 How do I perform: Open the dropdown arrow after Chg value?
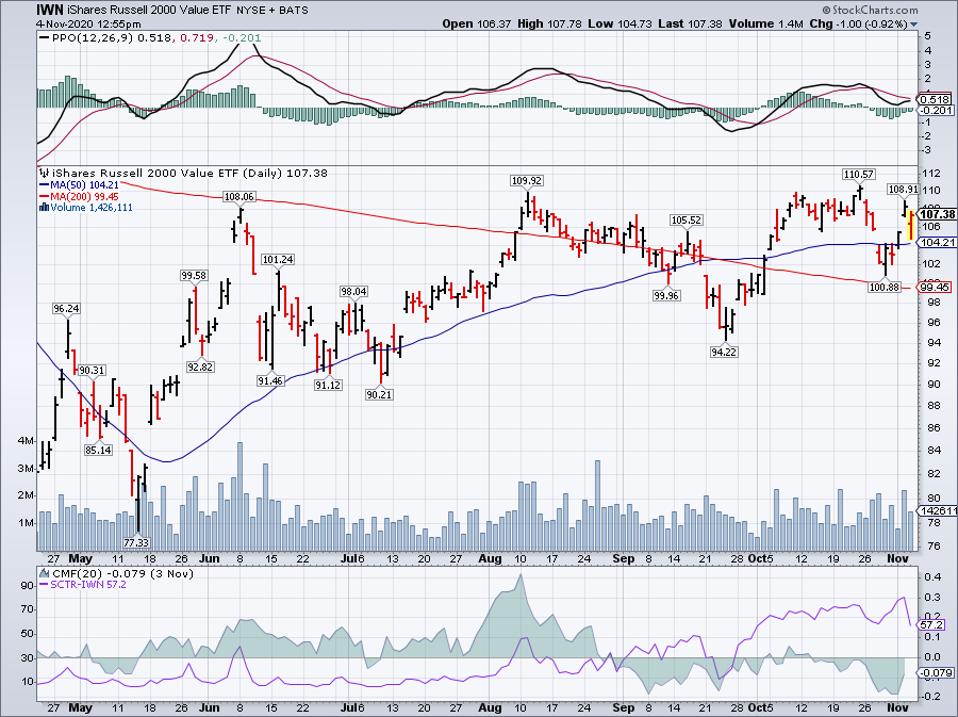[x=915, y=23]
